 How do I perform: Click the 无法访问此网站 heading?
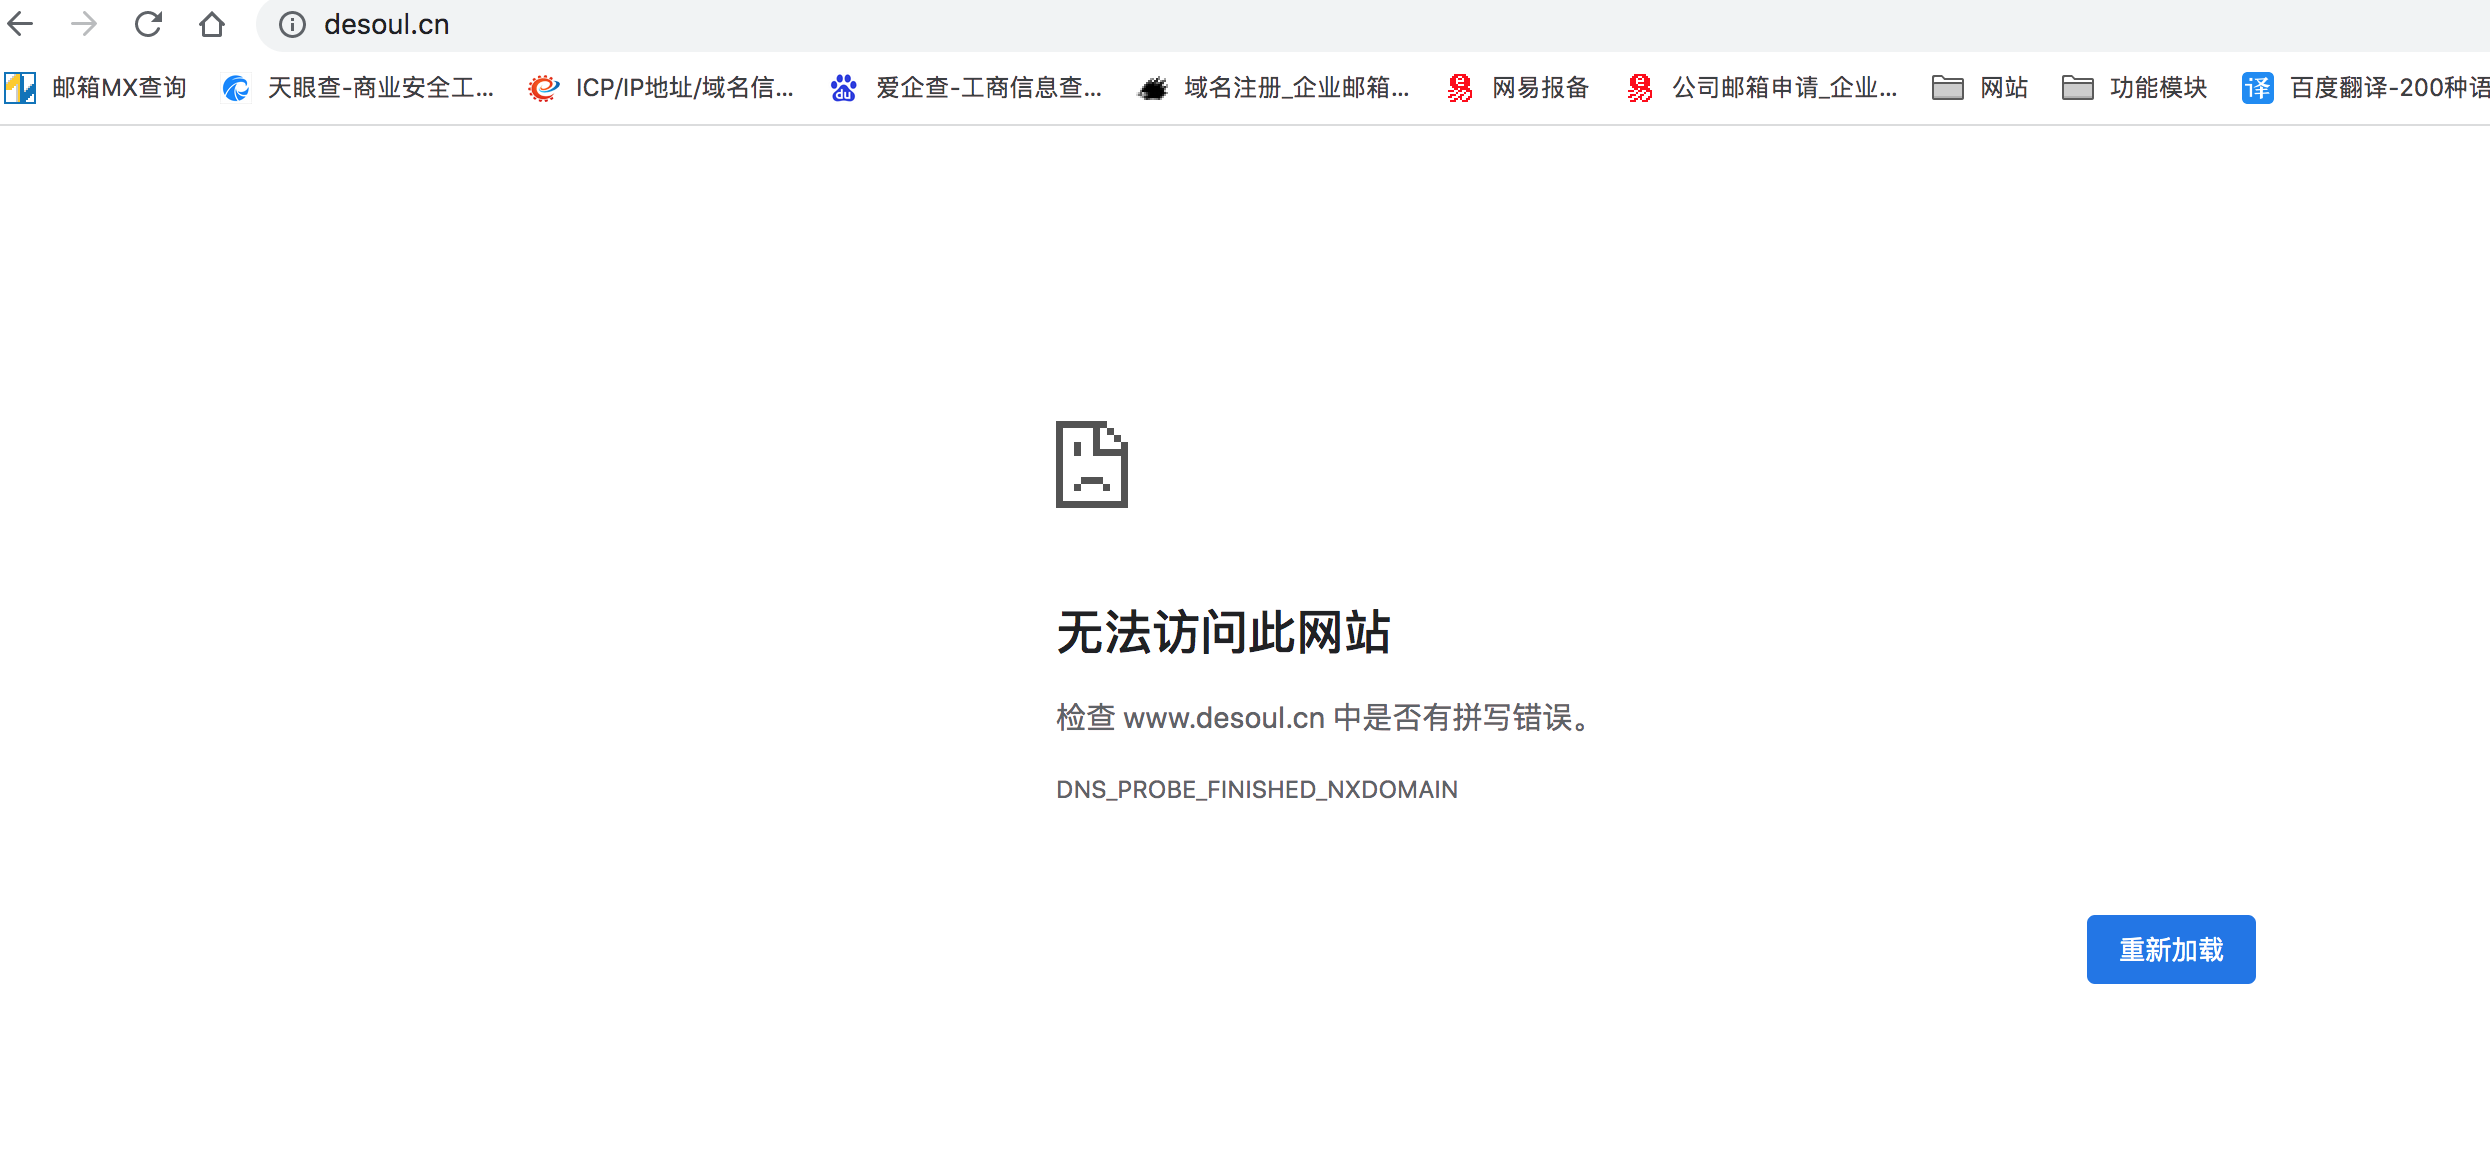pyautogui.click(x=1223, y=633)
